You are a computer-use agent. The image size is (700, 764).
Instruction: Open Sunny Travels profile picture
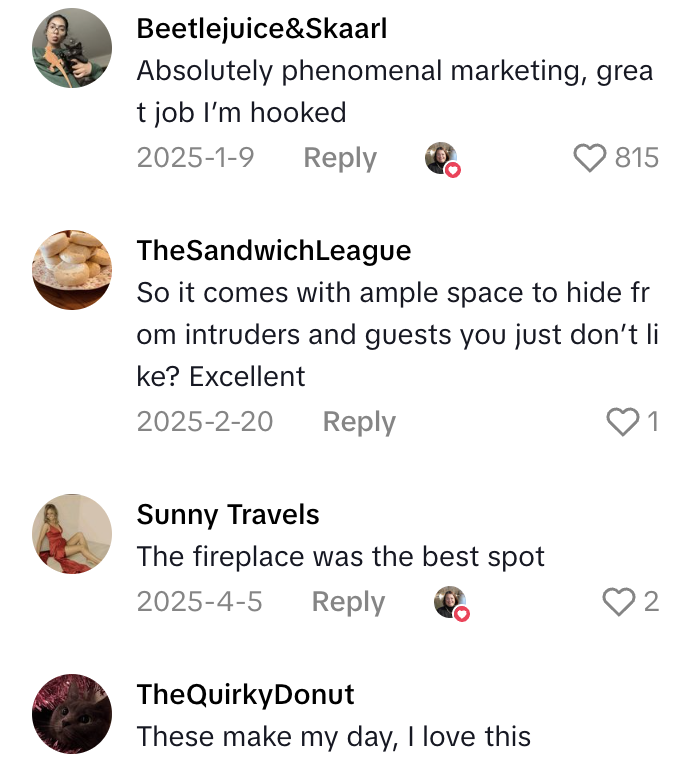point(72,534)
